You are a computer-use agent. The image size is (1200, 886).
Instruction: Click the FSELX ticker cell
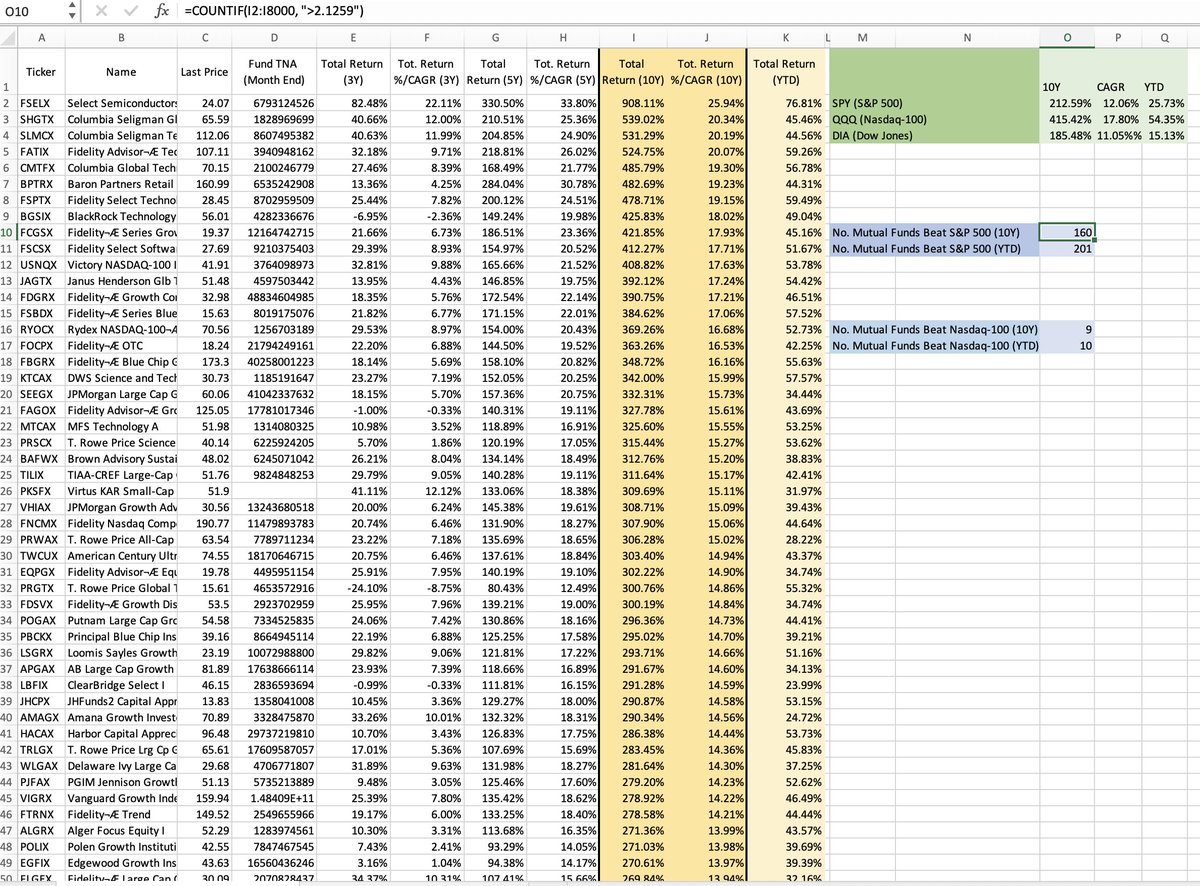(x=41, y=103)
